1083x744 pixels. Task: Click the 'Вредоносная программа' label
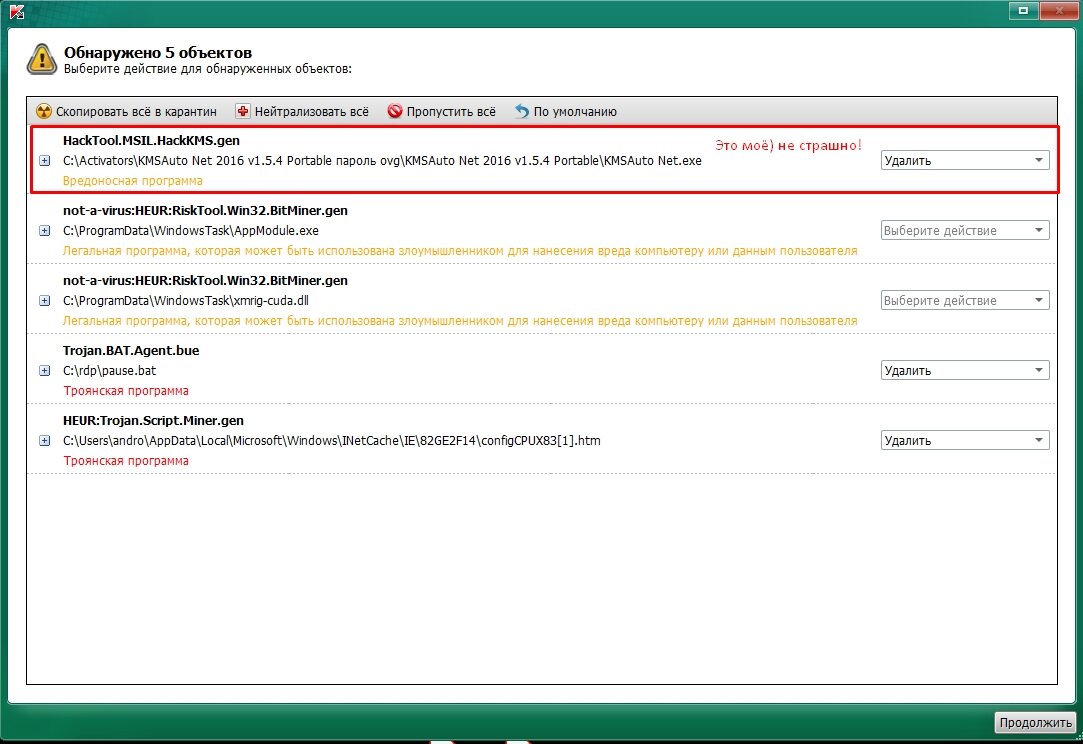pos(133,181)
